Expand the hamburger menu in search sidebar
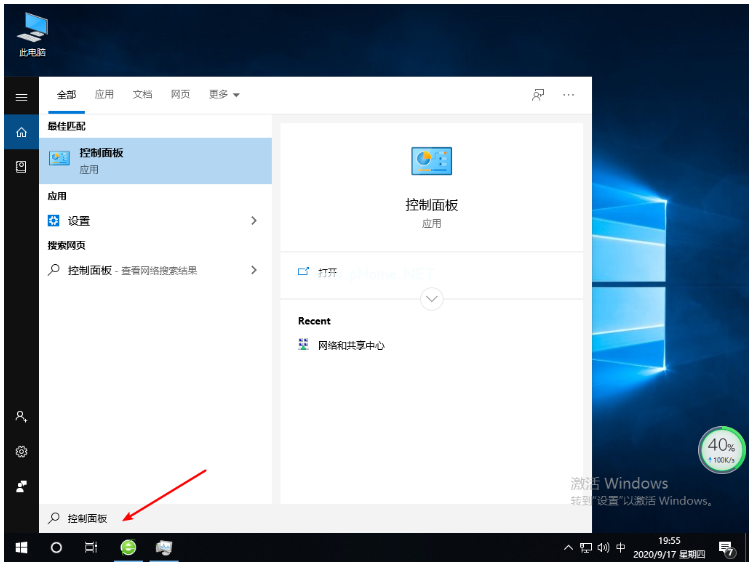Screen dimensions: 756x566 click(x=21, y=97)
